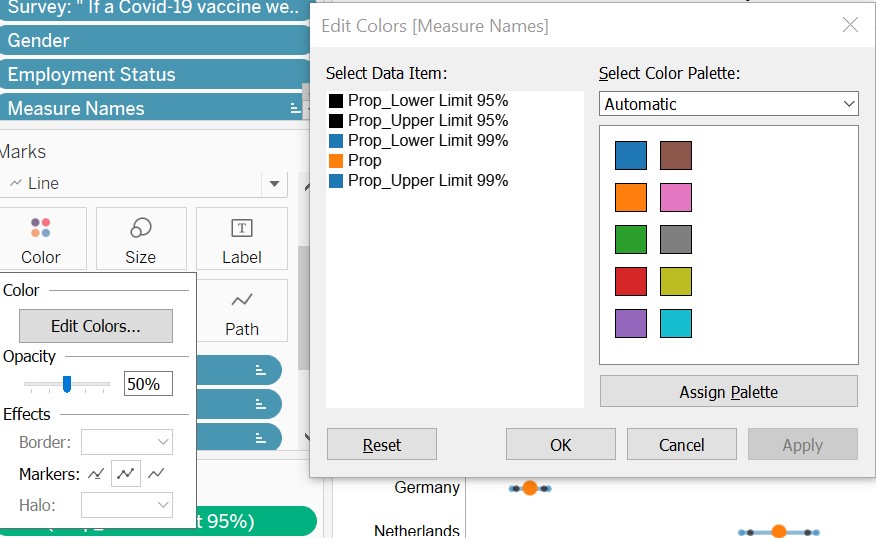Select Prop_Lower Limit 95% data item
The width and height of the screenshot is (876, 538).
[x=427, y=100]
